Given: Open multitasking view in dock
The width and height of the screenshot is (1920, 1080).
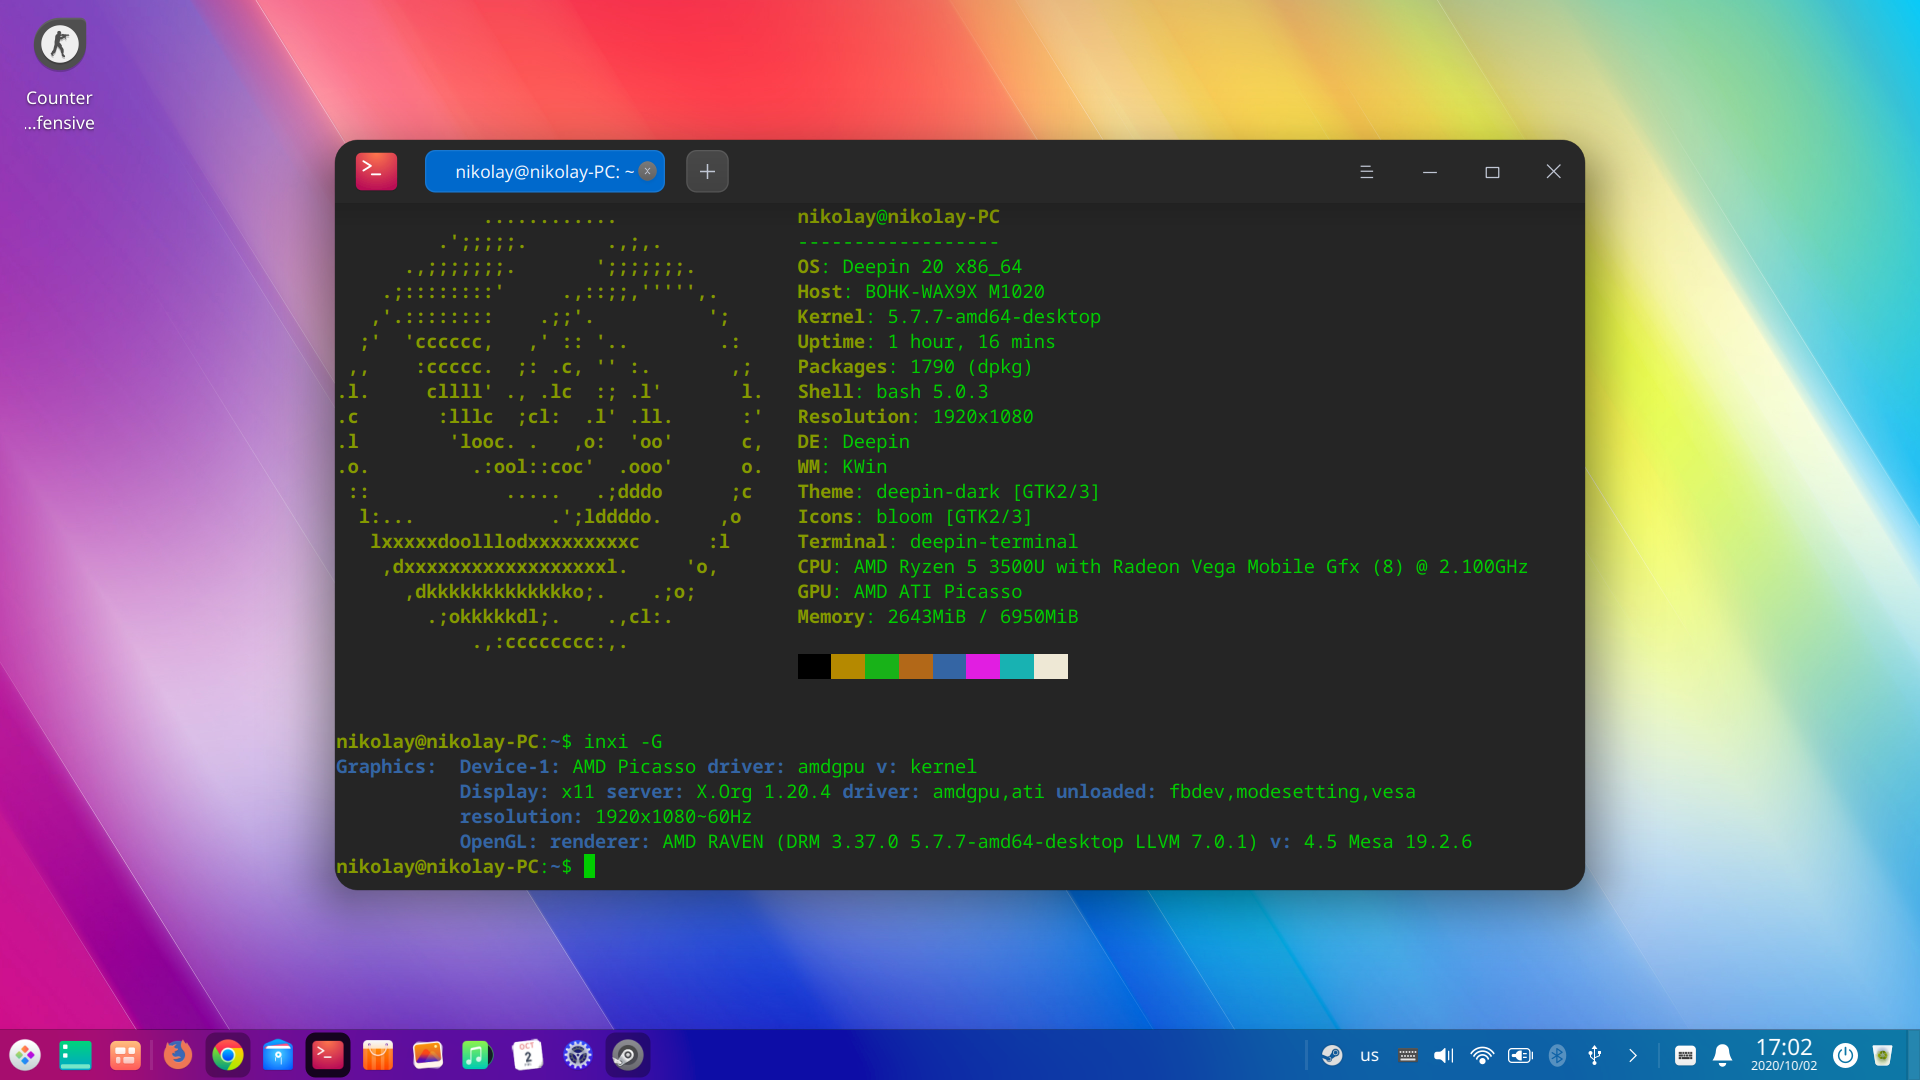Looking at the screenshot, I should 125,1055.
